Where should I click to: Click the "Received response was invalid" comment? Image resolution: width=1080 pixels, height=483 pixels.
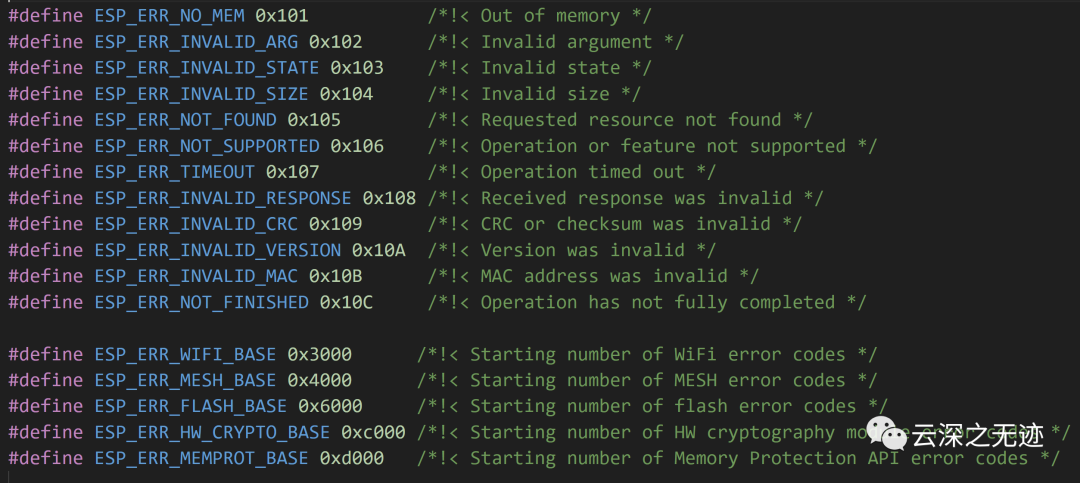click(636, 198)
